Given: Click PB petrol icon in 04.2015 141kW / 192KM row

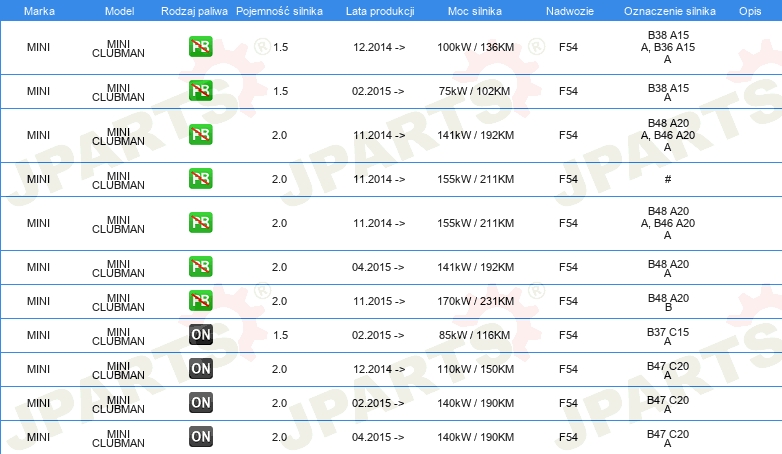Looking at the screenshot, I should pos(200,266).
